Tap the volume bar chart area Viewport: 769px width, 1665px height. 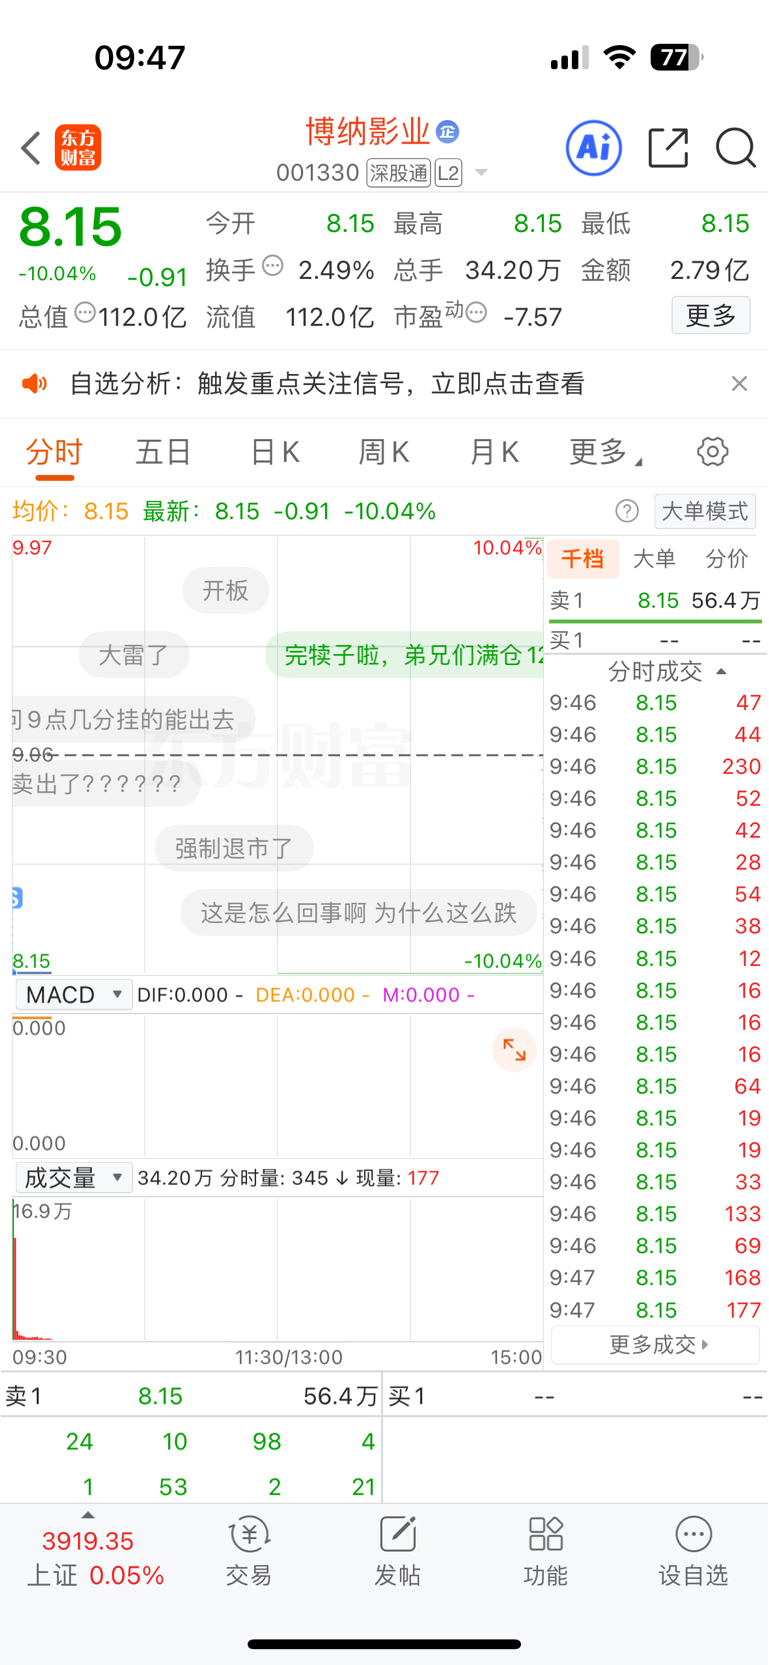click(x=278, y=1270)
